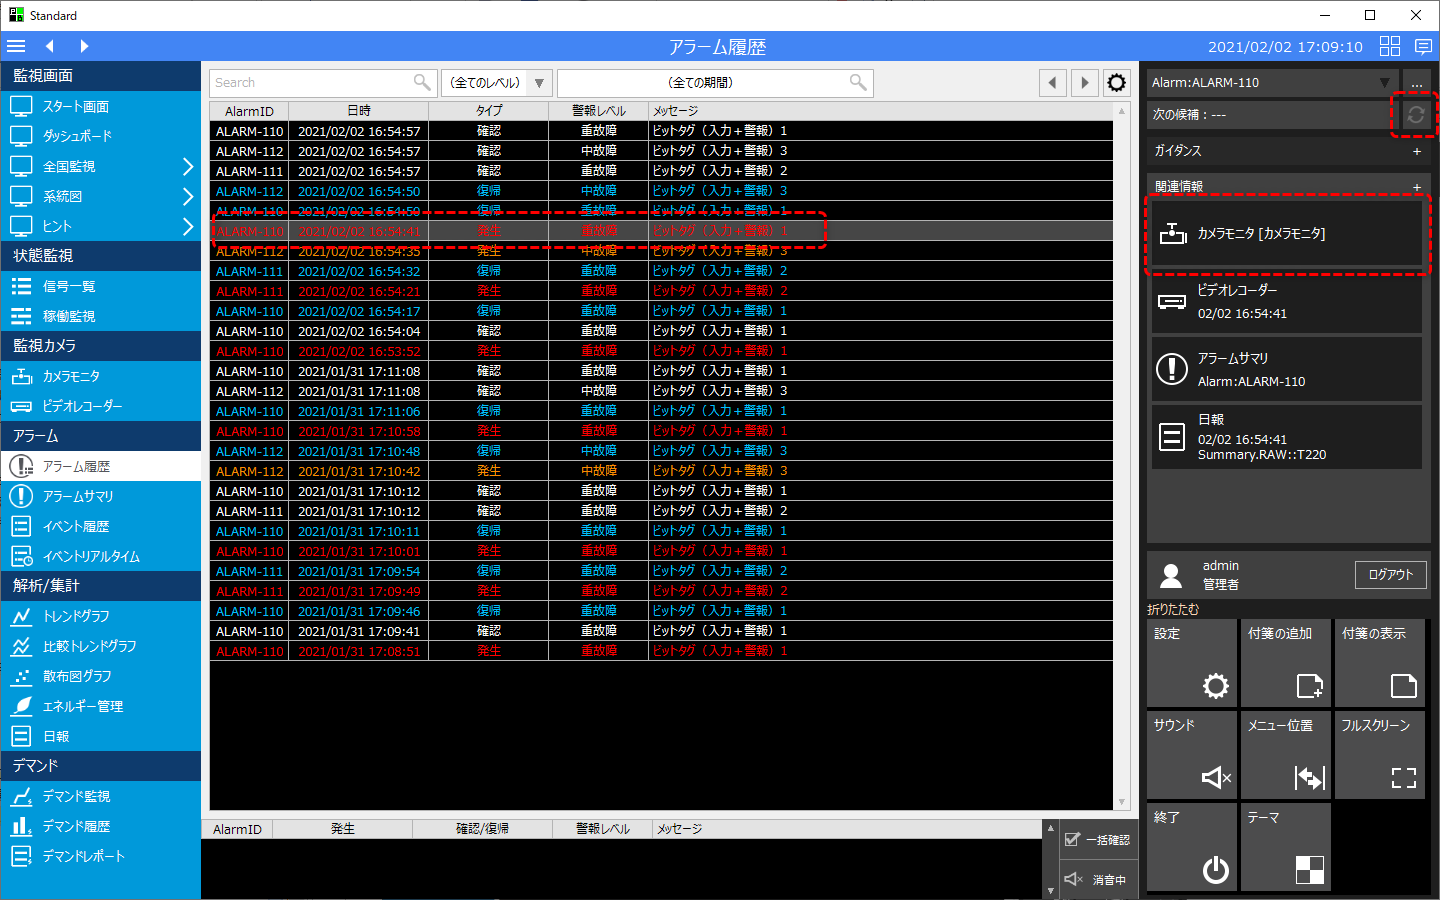
Task: Click the refresh icon beside 次の候補
Action: [1415, 115]
